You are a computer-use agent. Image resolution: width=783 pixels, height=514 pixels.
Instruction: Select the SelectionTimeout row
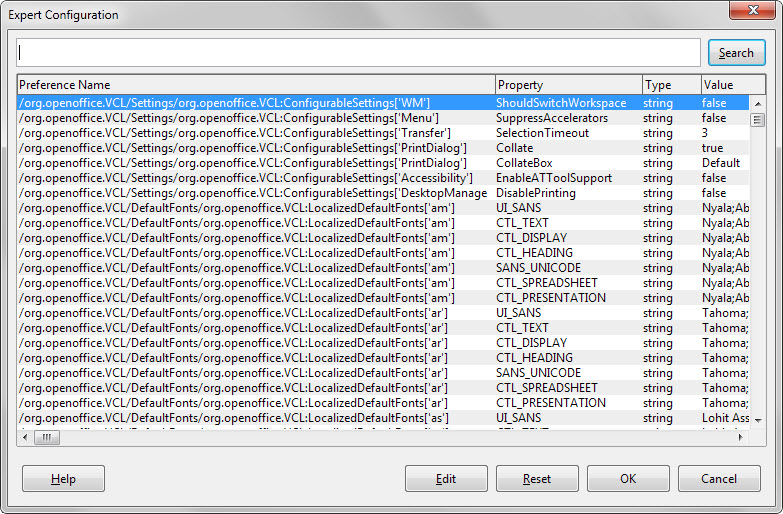tap(383, 133)
